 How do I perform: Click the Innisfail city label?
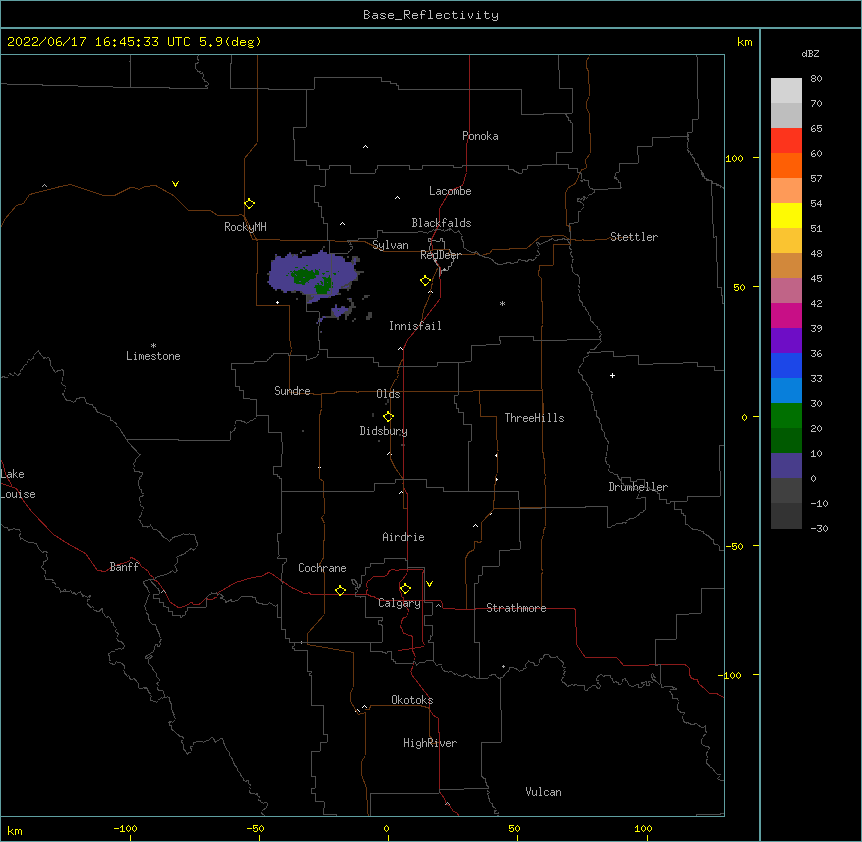pyautogui.click(x=415, y=326)
